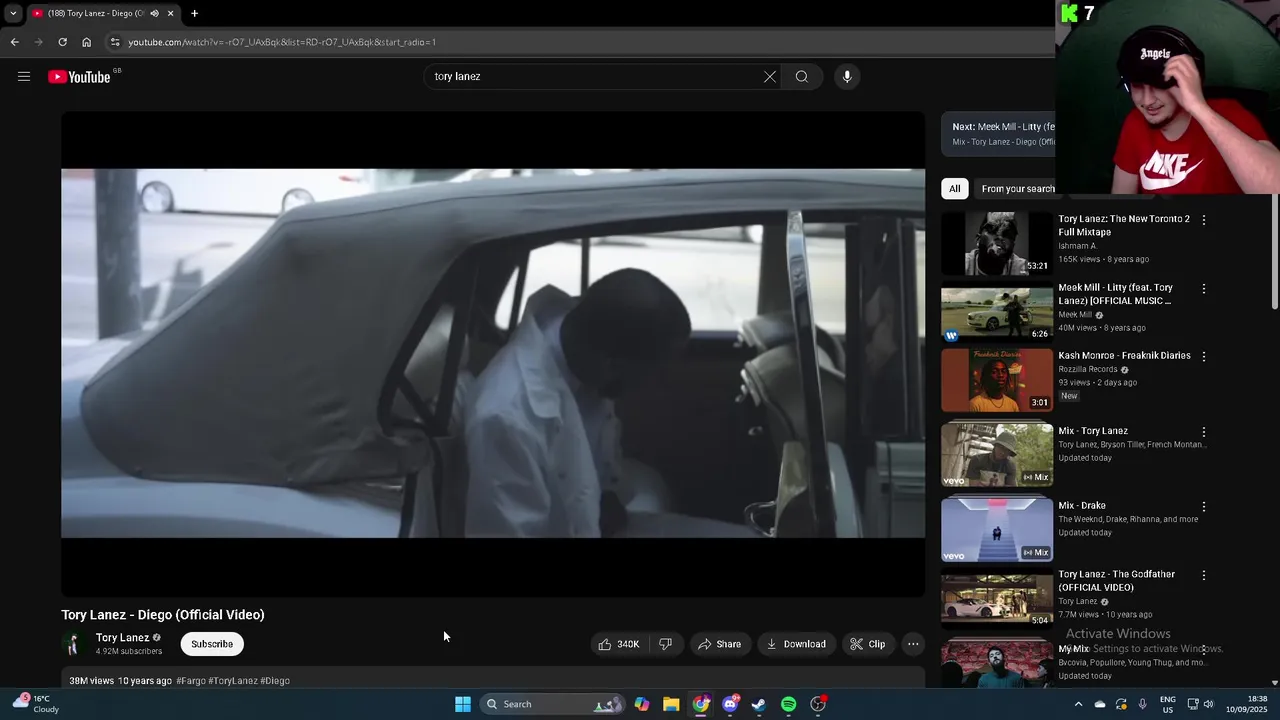Image resolution: width=1280 pixels, height=720 pixels.
Task: Subscribe to Tory Lanez channel
Action: (x=212, y=644)
